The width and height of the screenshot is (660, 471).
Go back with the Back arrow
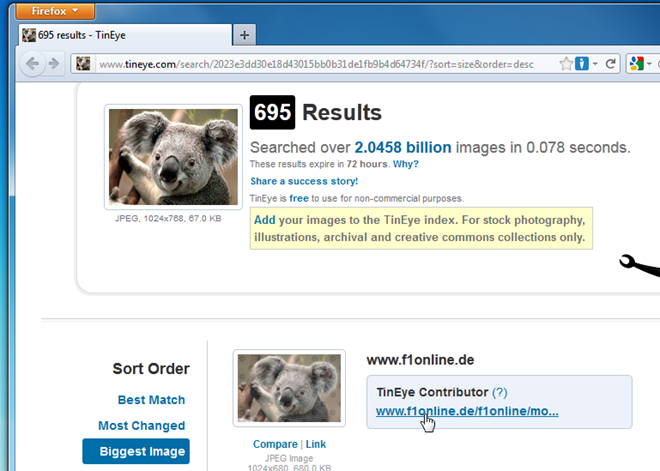click(32, 64)
